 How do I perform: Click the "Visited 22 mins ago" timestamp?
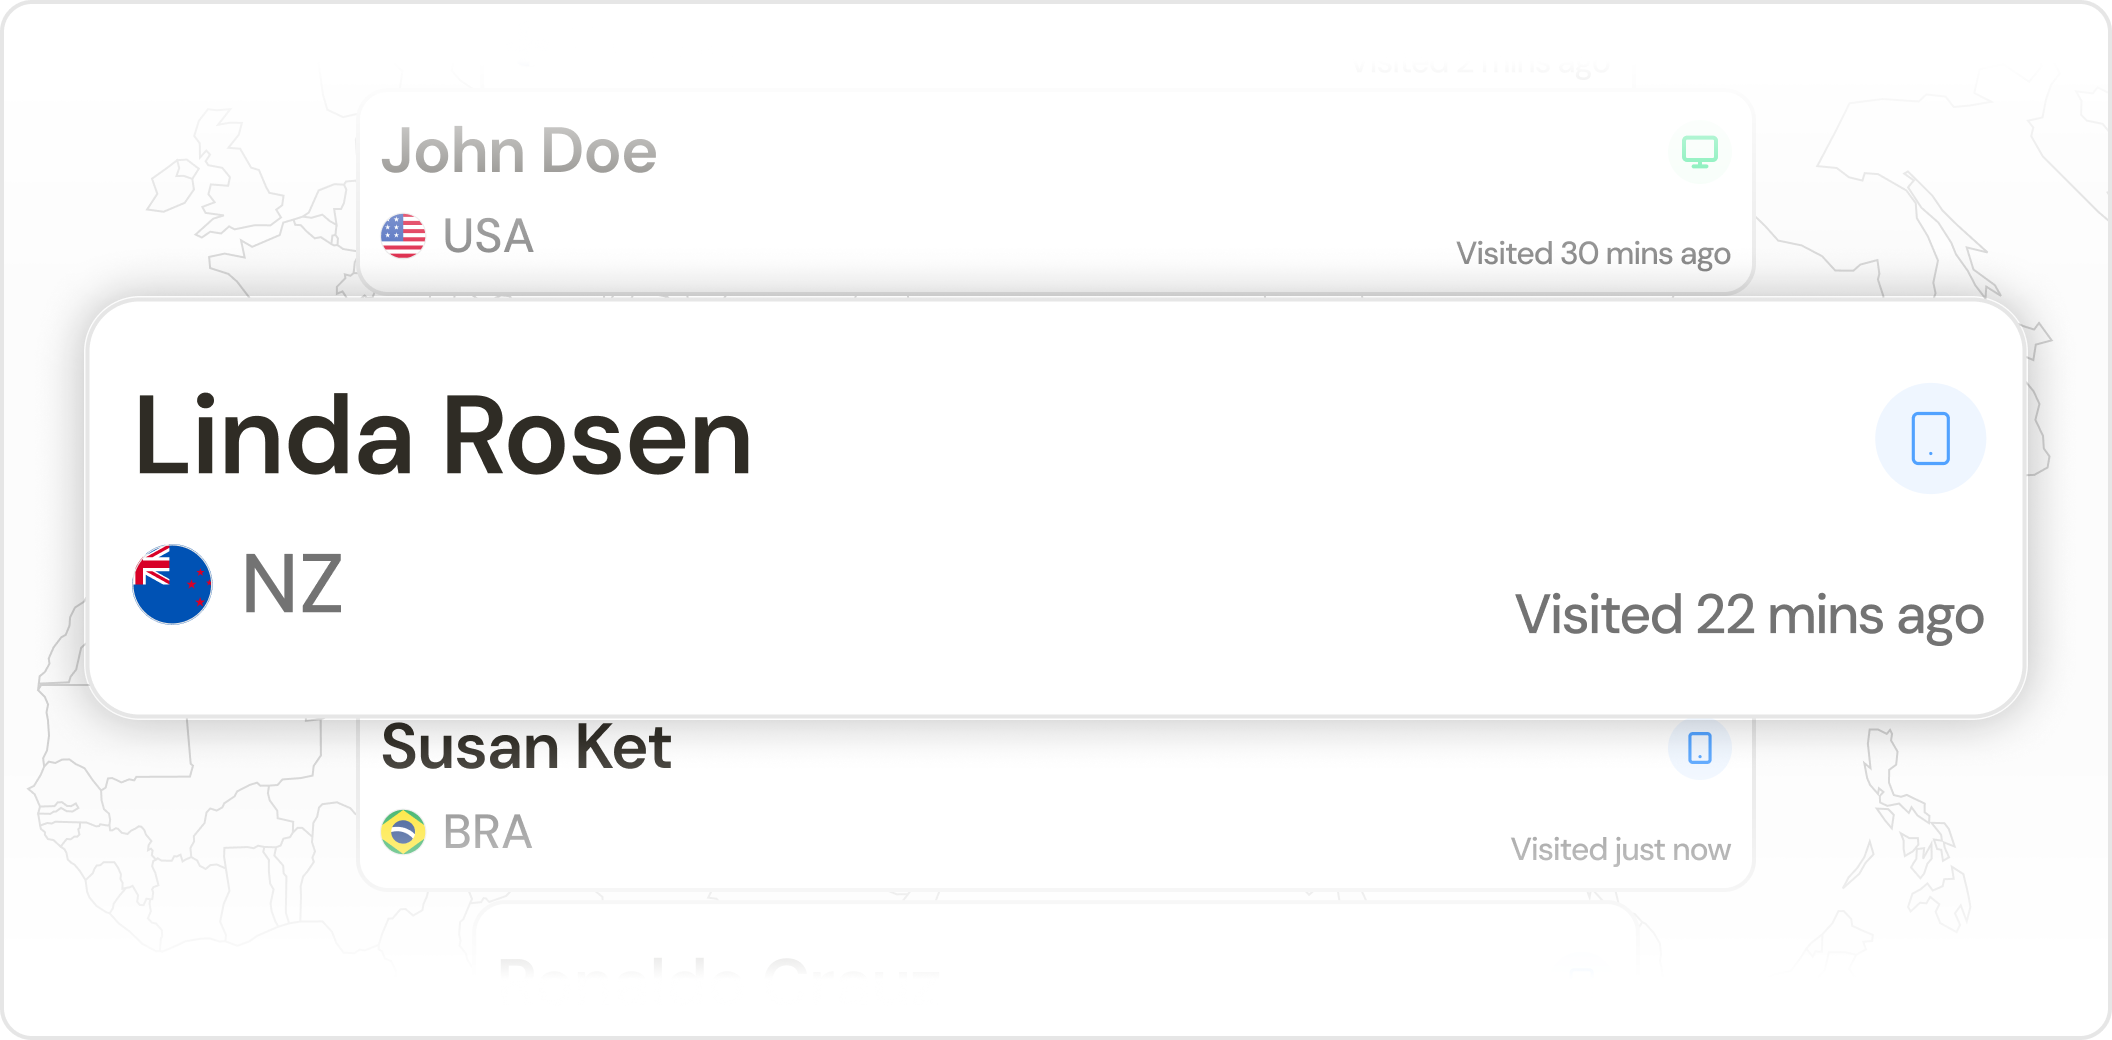click(1749, 614)
